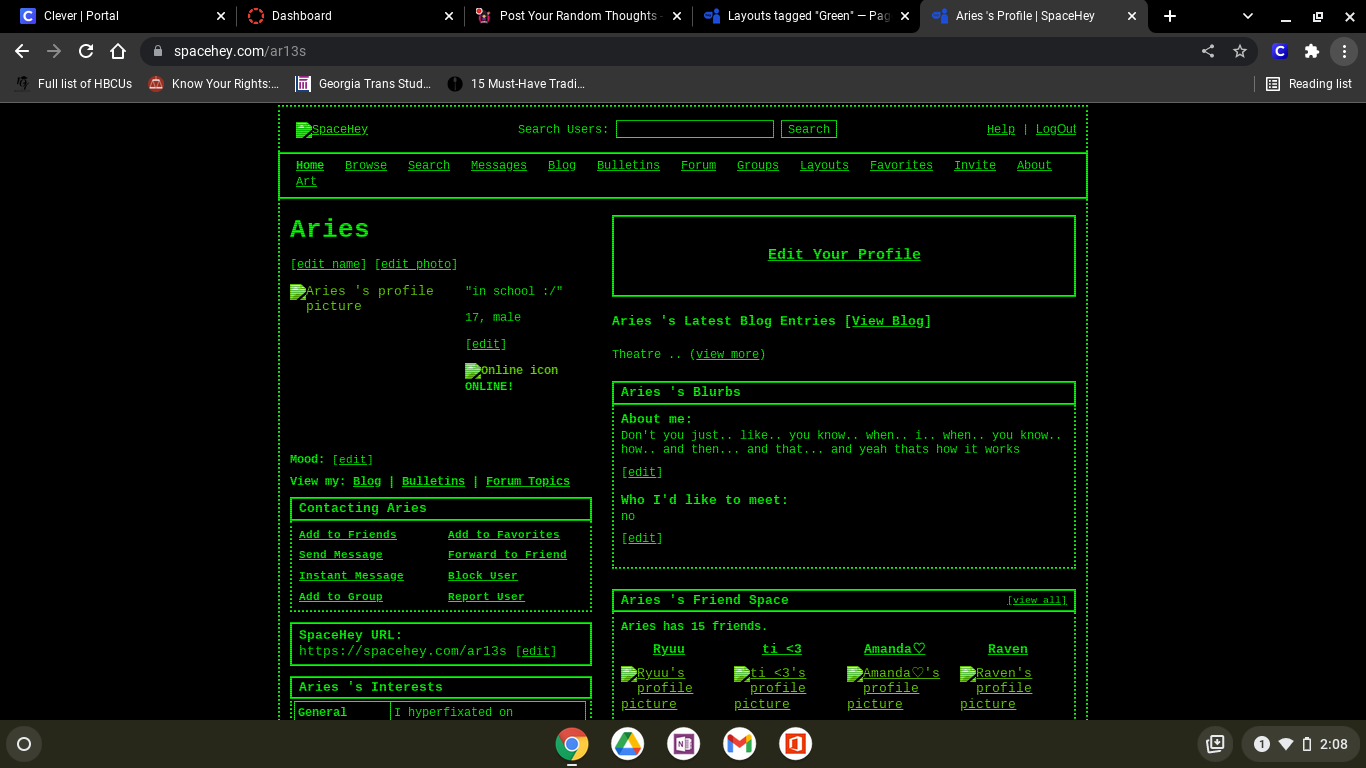Launch Google Chrome from the shelf
The image size is (1366, 768).
tap(572, 744)
